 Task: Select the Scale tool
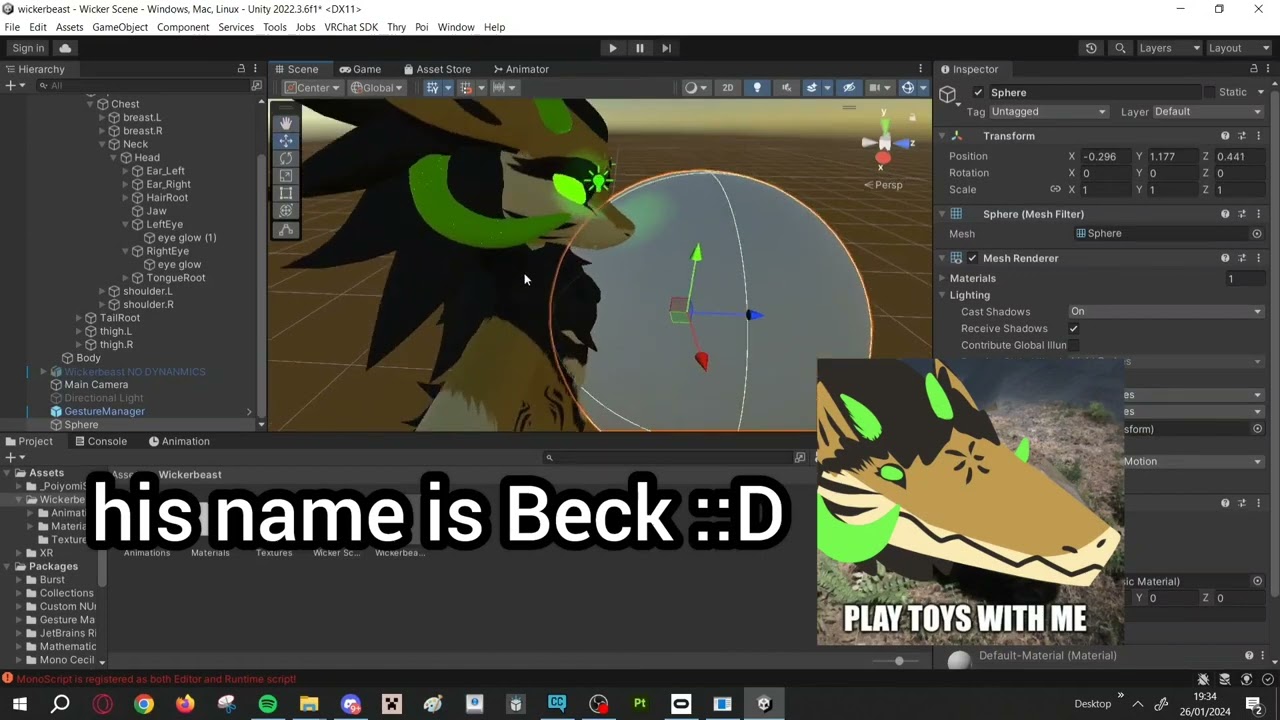tap(286, 176)
